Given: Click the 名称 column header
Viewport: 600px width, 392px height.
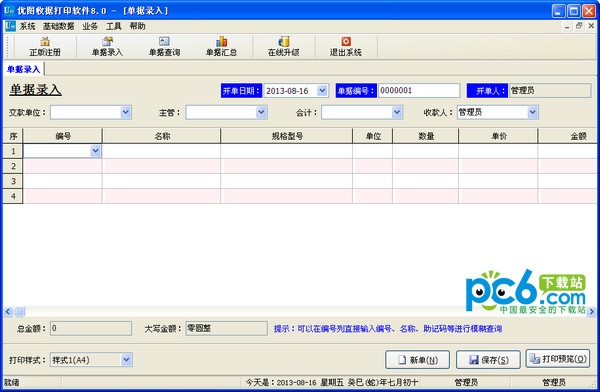Looking at the screenshot, I should [x=161, y=136].
